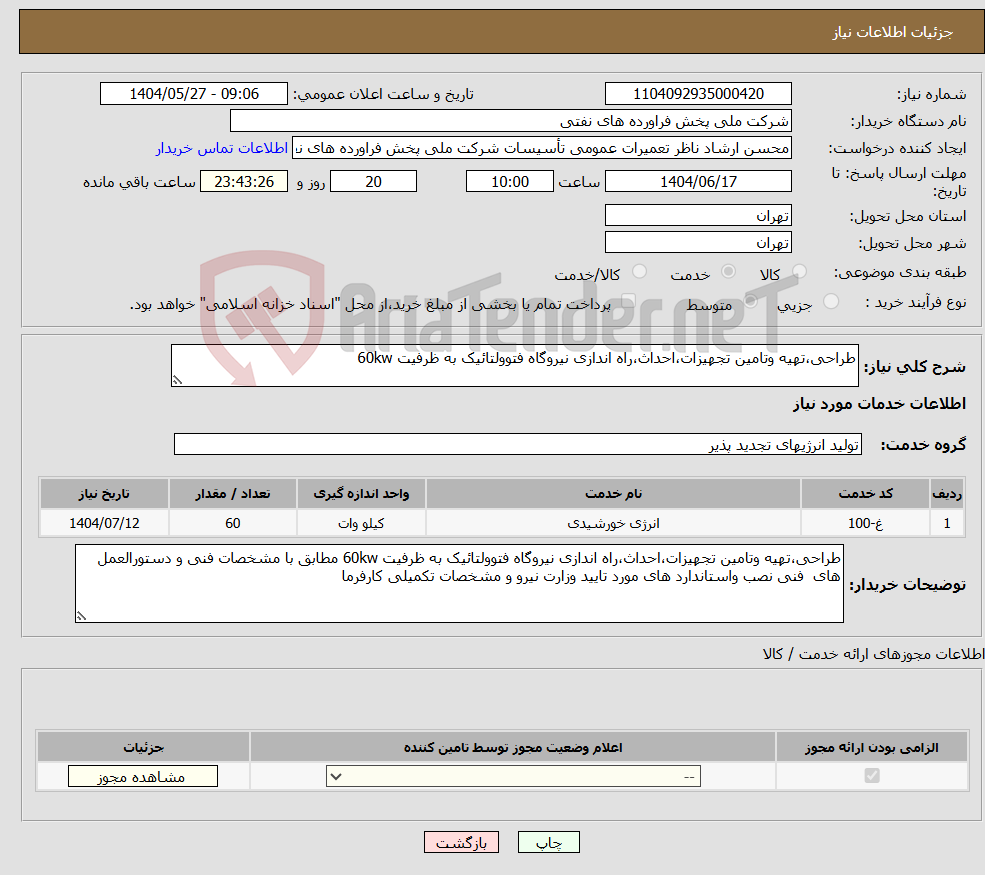This screenshot has width=985, height=875.
Task: Click the بازگشت button
Action: tap(461, 841)
